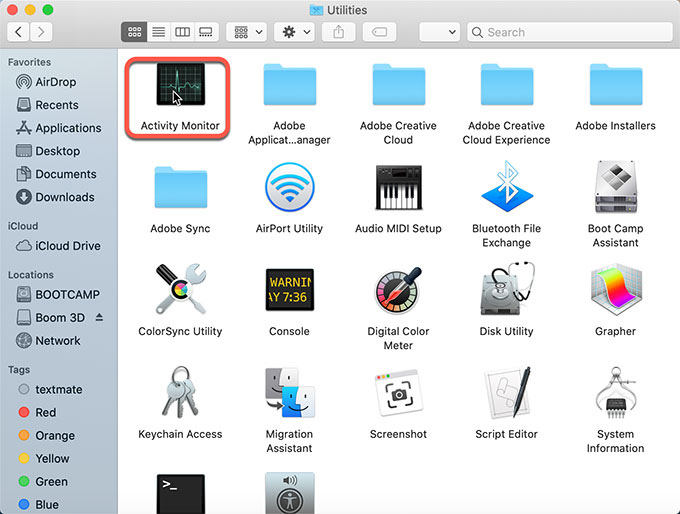
Task: Open the gear Action menu
Action: coord(295,32)
